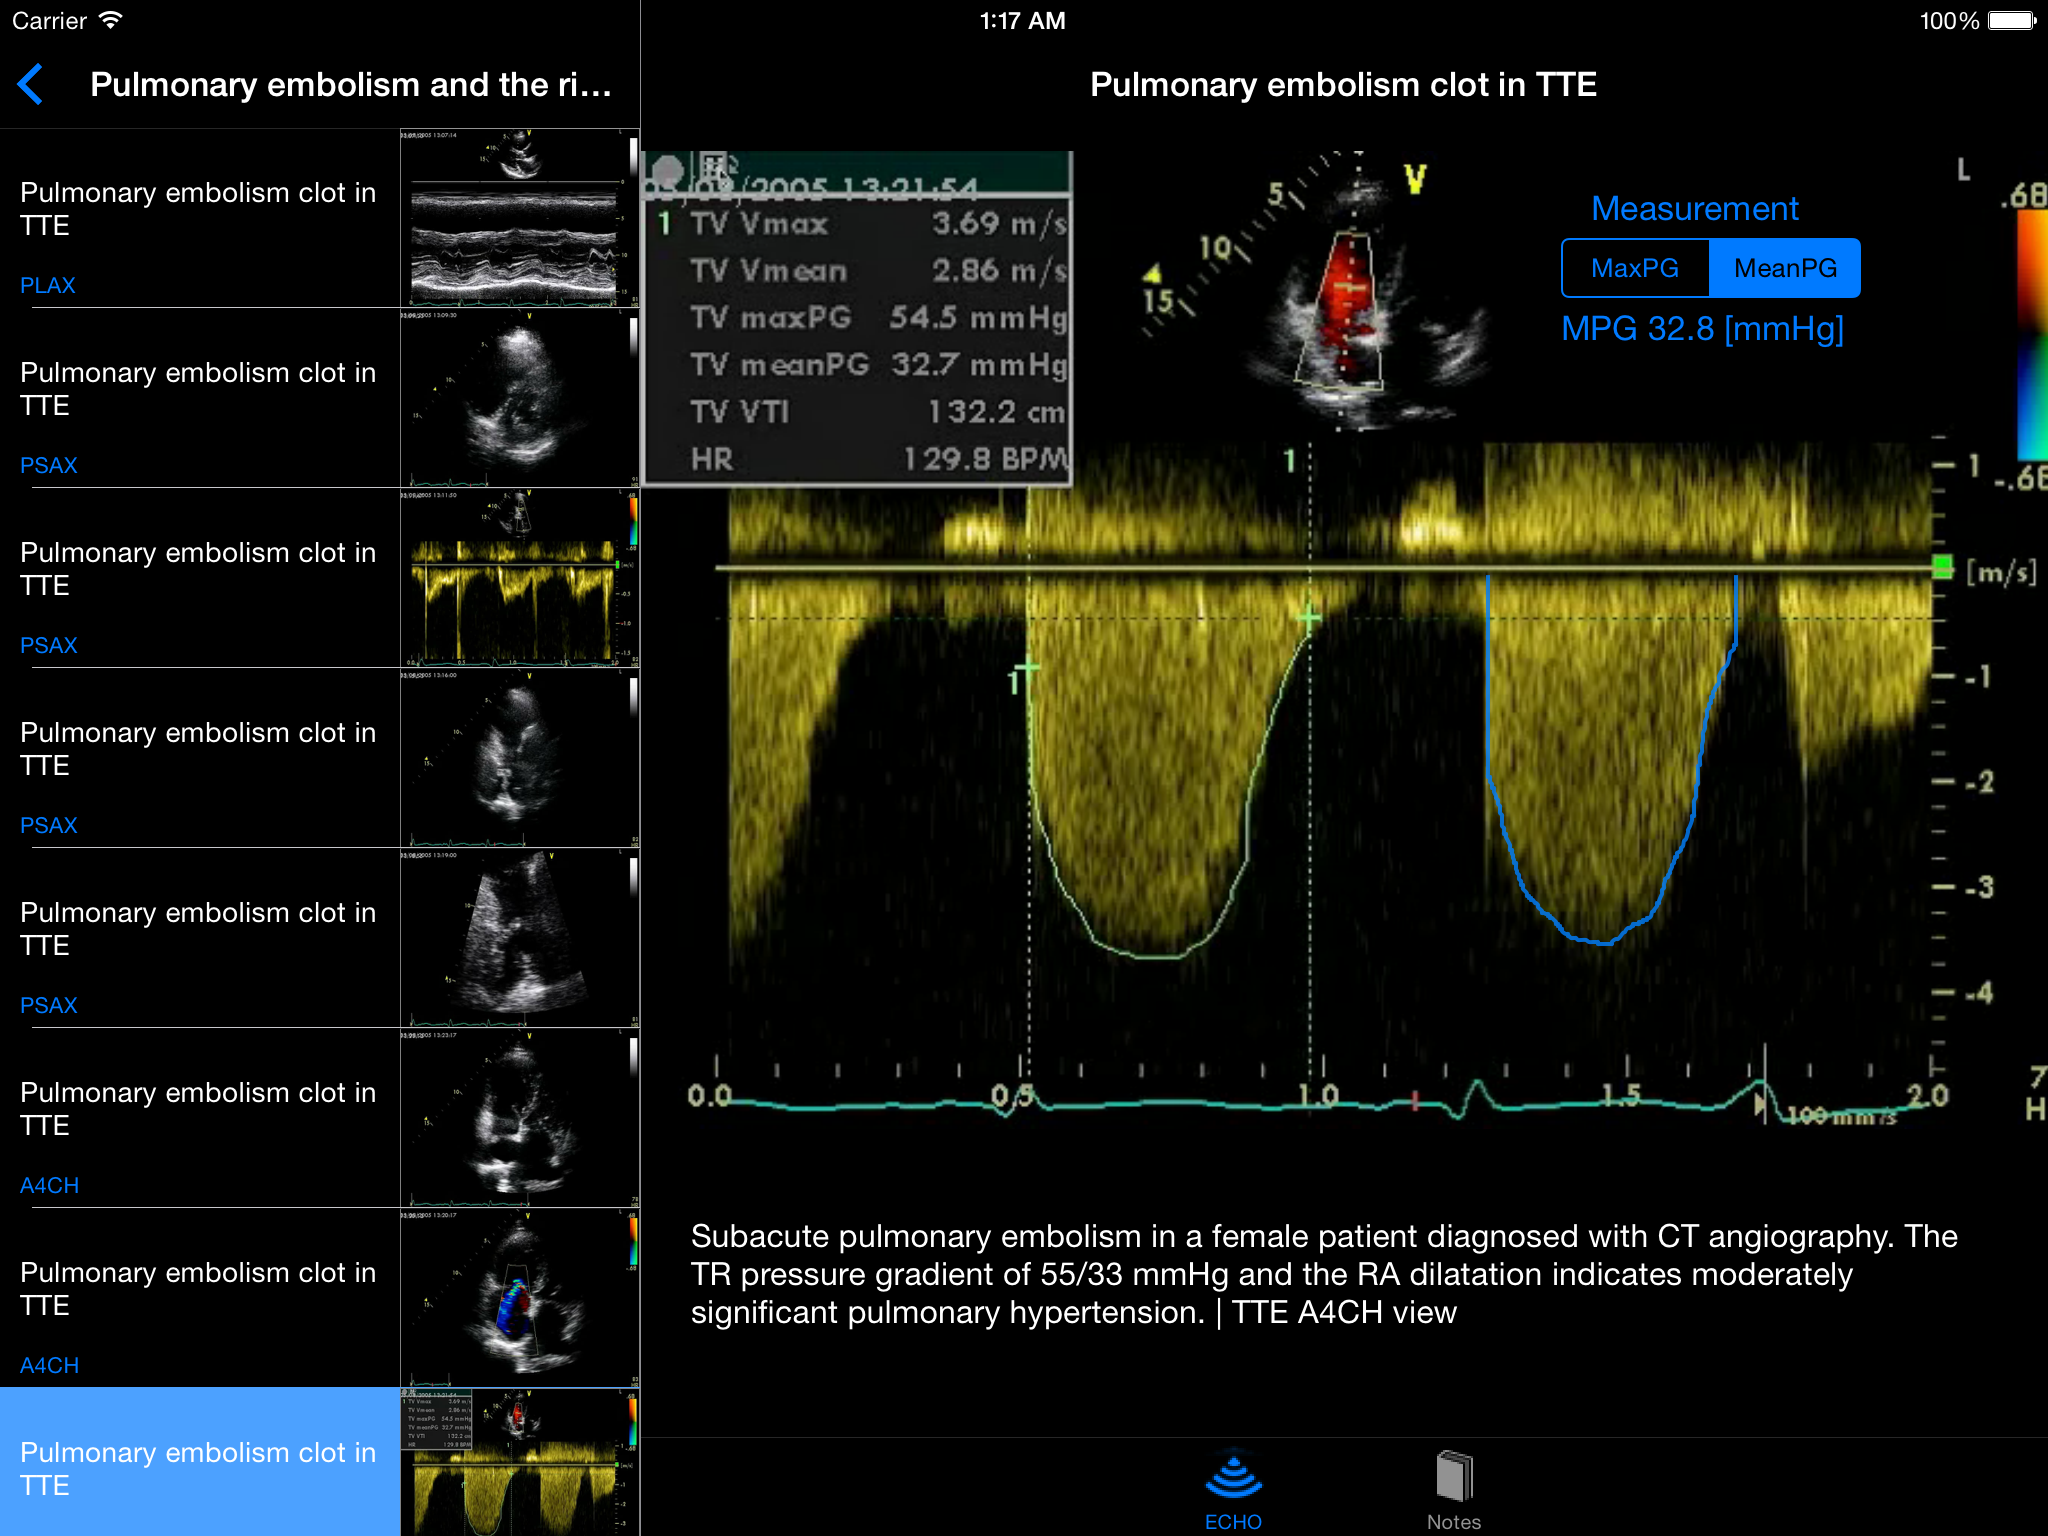Tap the PLAX view label

point(48,285)
